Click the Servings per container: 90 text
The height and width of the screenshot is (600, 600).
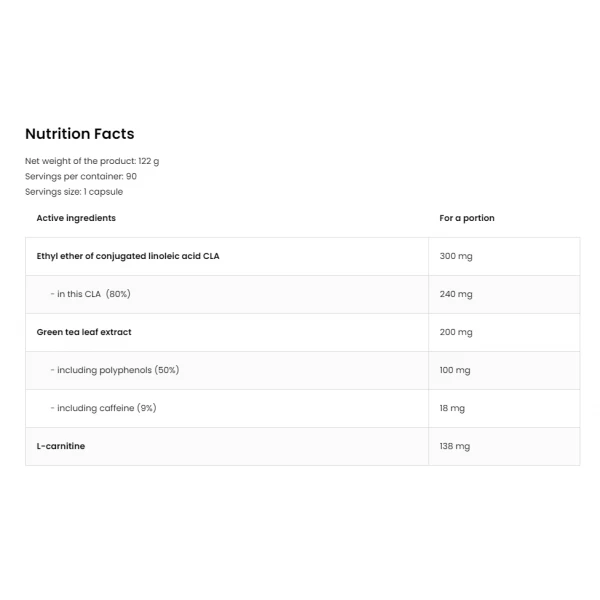pos(81,176)
